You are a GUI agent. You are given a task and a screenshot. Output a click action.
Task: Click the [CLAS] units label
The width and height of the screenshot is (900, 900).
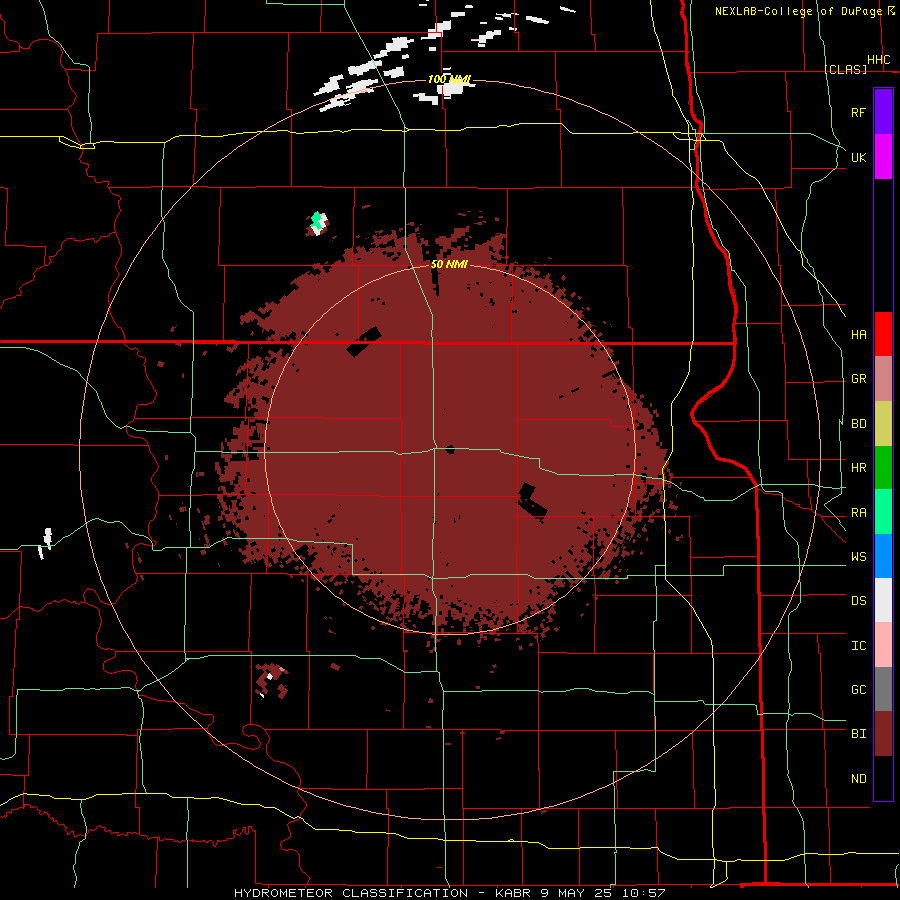pos(845,69)
